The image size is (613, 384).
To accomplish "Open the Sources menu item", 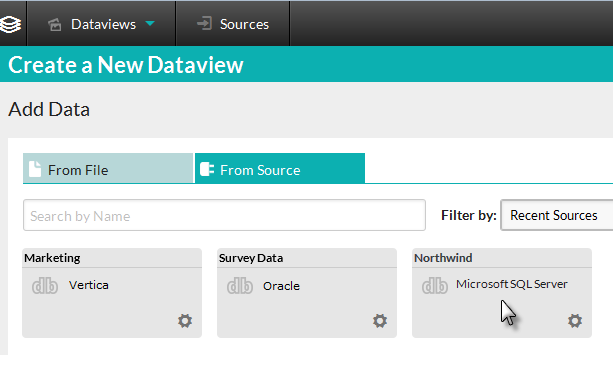I will coord(233,24).
